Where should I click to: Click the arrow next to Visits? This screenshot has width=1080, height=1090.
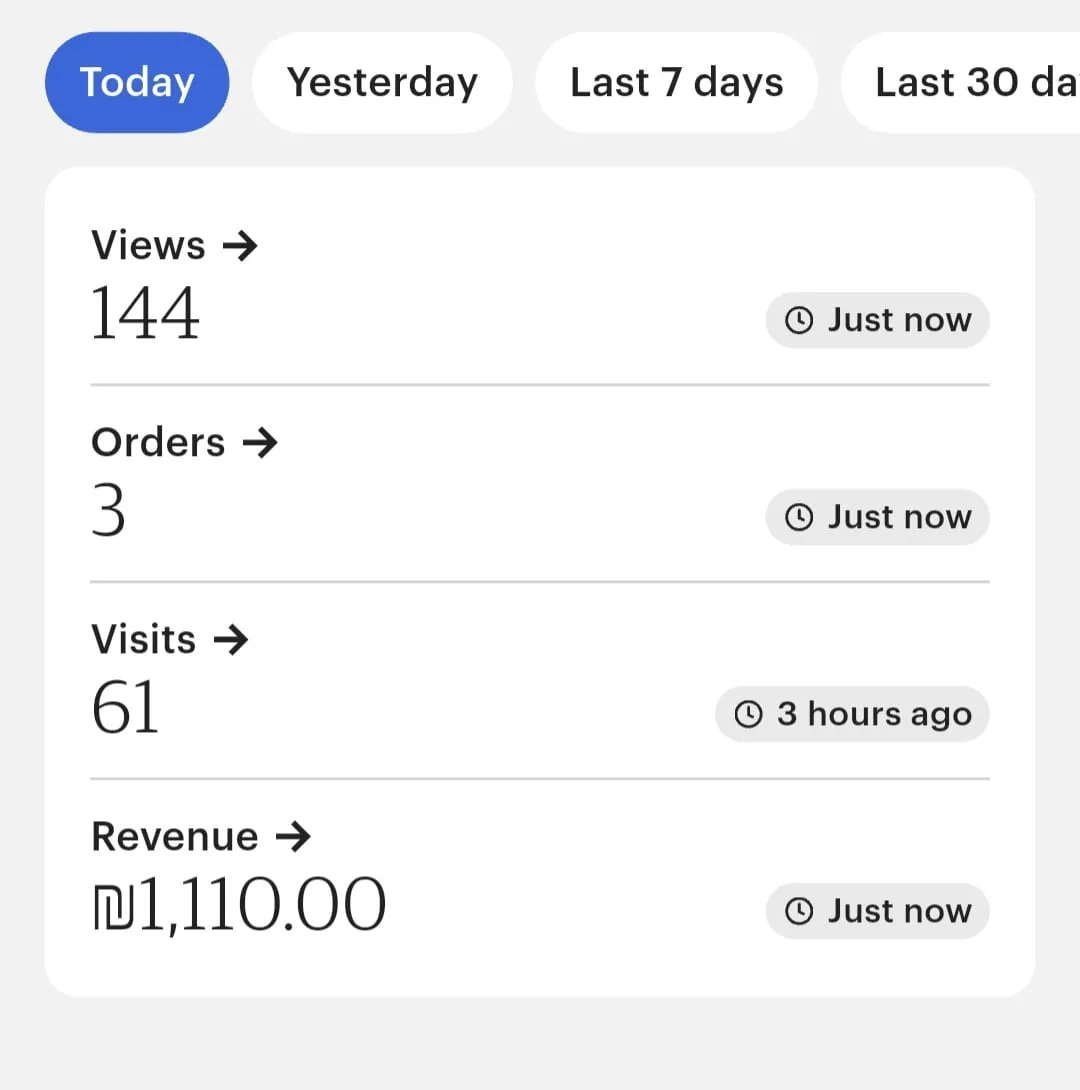[231, 640]
